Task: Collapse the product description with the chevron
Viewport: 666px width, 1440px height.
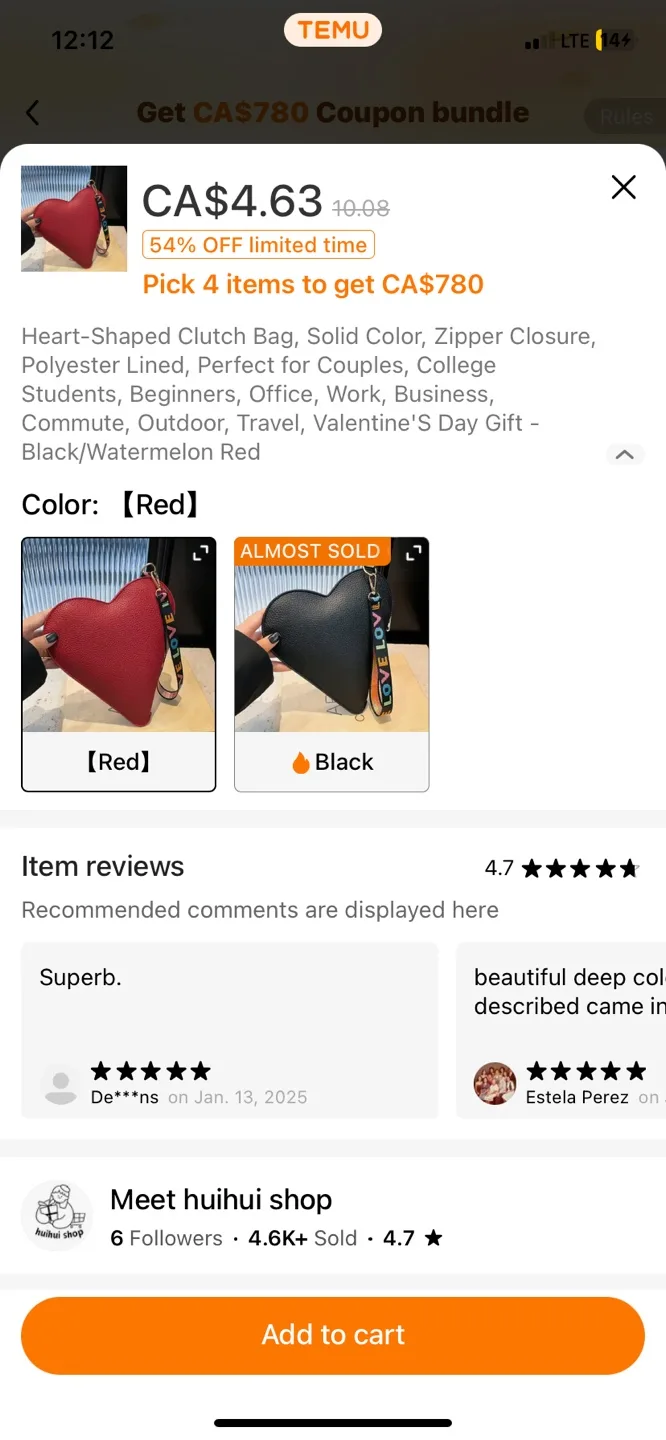Action: (625, 455)
